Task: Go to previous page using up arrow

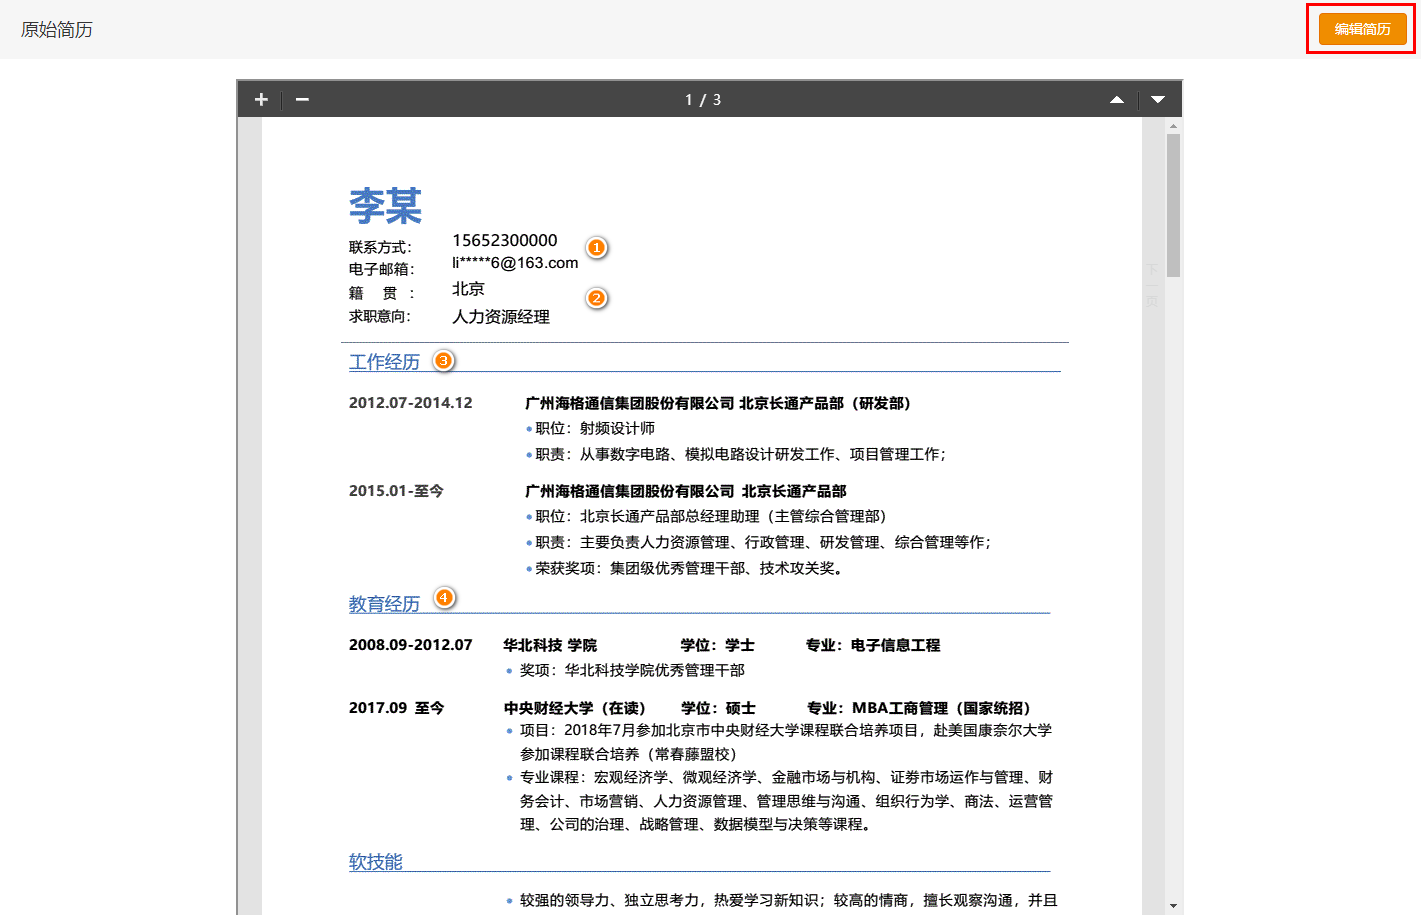Action: (x=1117, y=100)
